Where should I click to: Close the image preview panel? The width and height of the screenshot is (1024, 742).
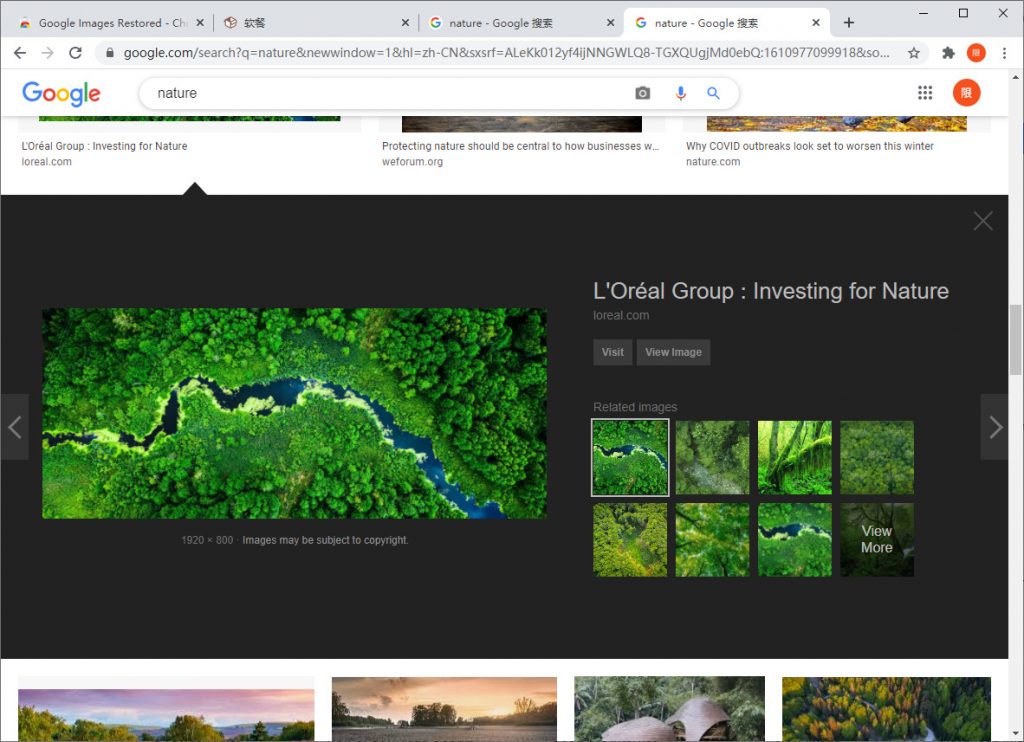coord(983,221)
